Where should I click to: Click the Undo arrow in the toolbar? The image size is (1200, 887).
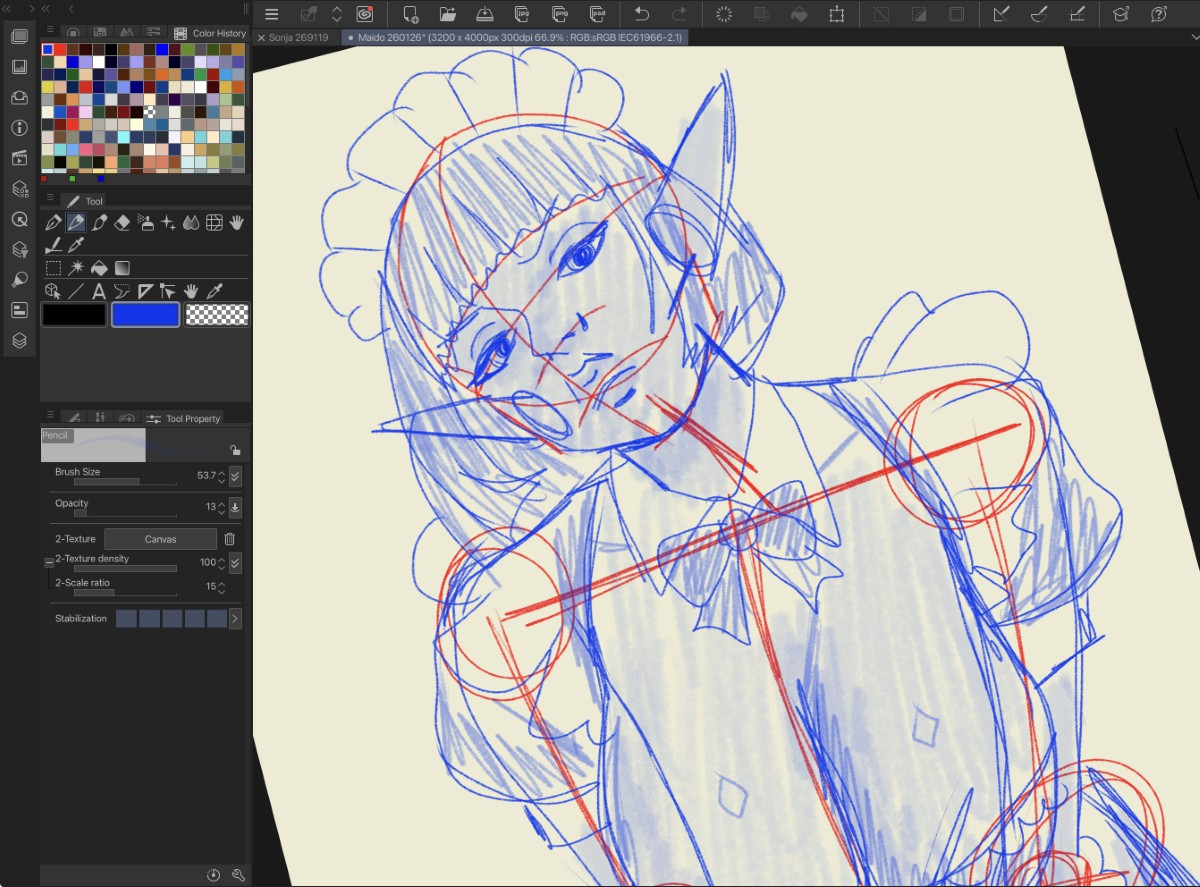pyautogui.click(x=642, y=14)
